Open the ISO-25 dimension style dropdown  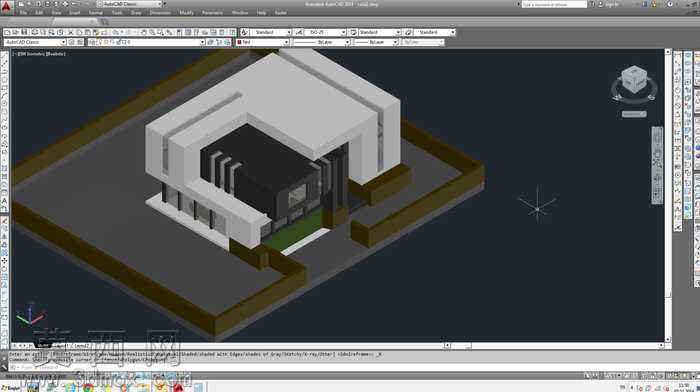(343, 32)
